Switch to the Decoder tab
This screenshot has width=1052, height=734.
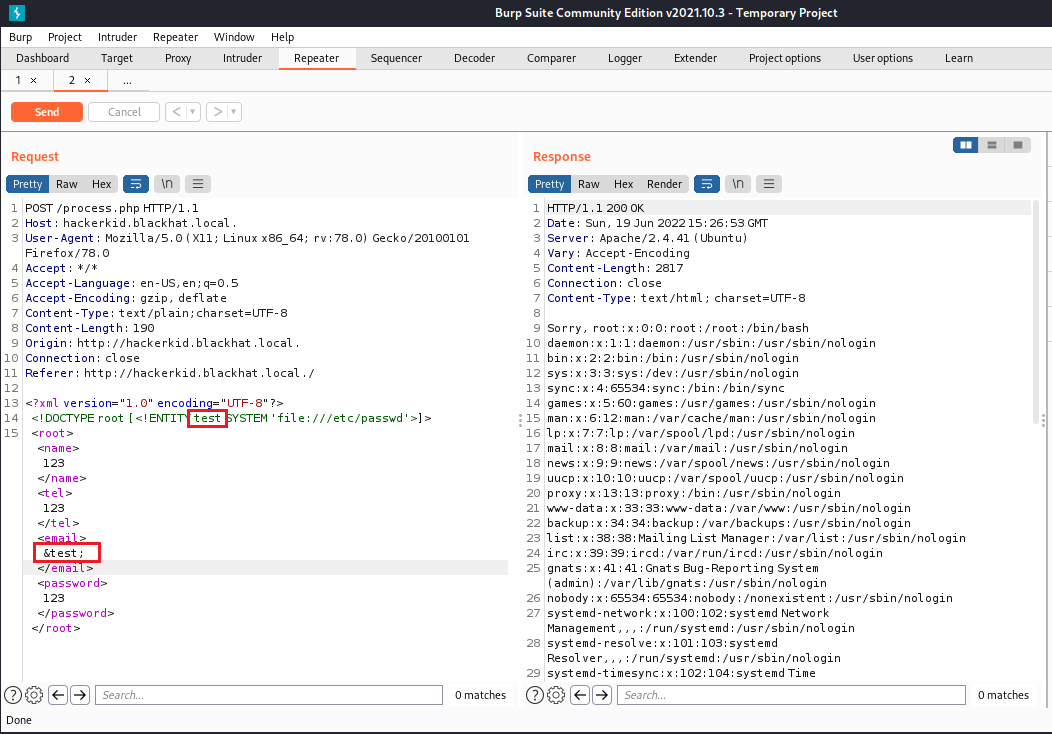474,58
